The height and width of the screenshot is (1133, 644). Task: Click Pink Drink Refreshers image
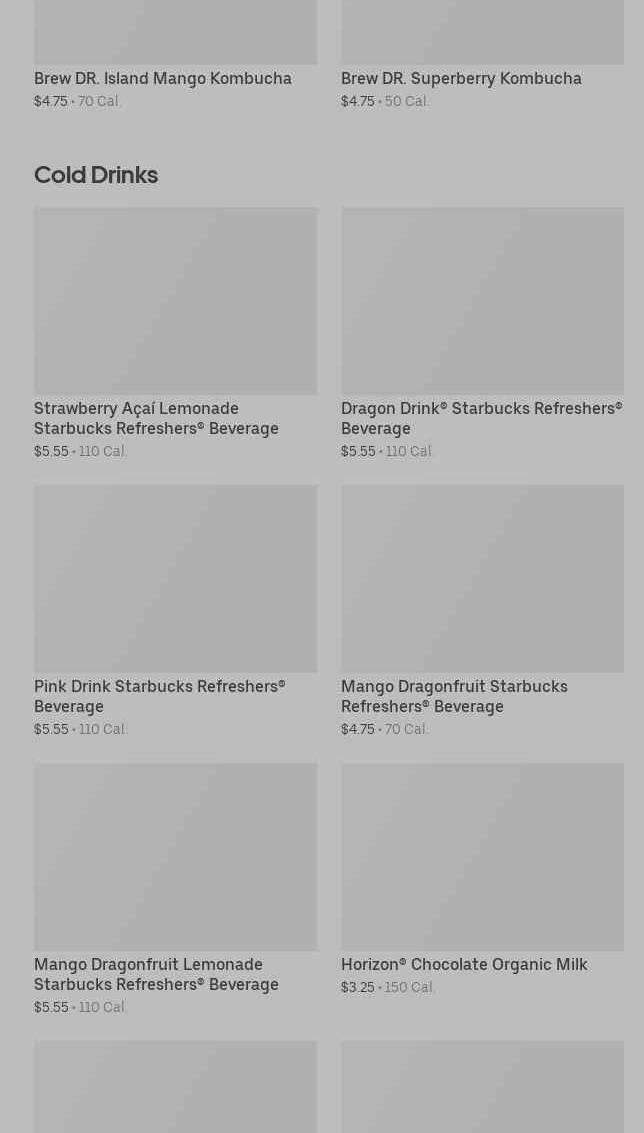175,578
